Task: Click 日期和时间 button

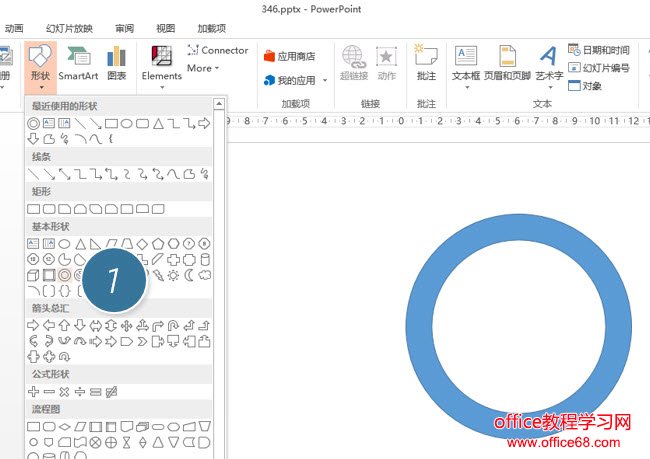Action: (599, 49)
